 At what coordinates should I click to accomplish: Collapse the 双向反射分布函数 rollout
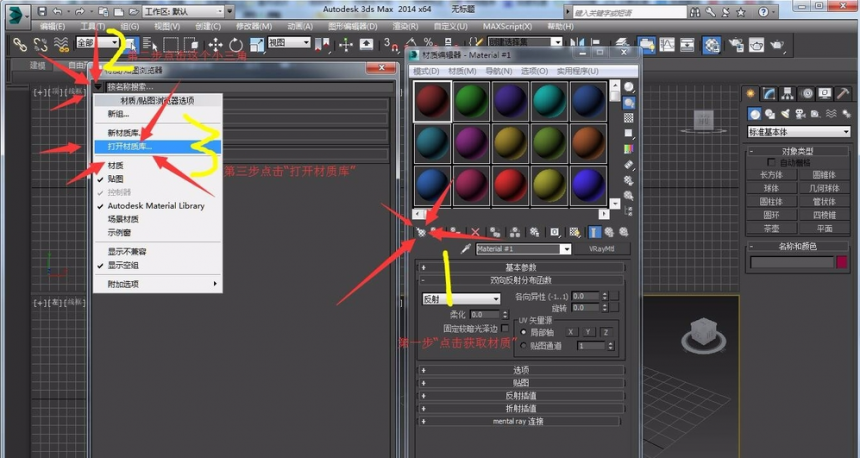point(521,280)
